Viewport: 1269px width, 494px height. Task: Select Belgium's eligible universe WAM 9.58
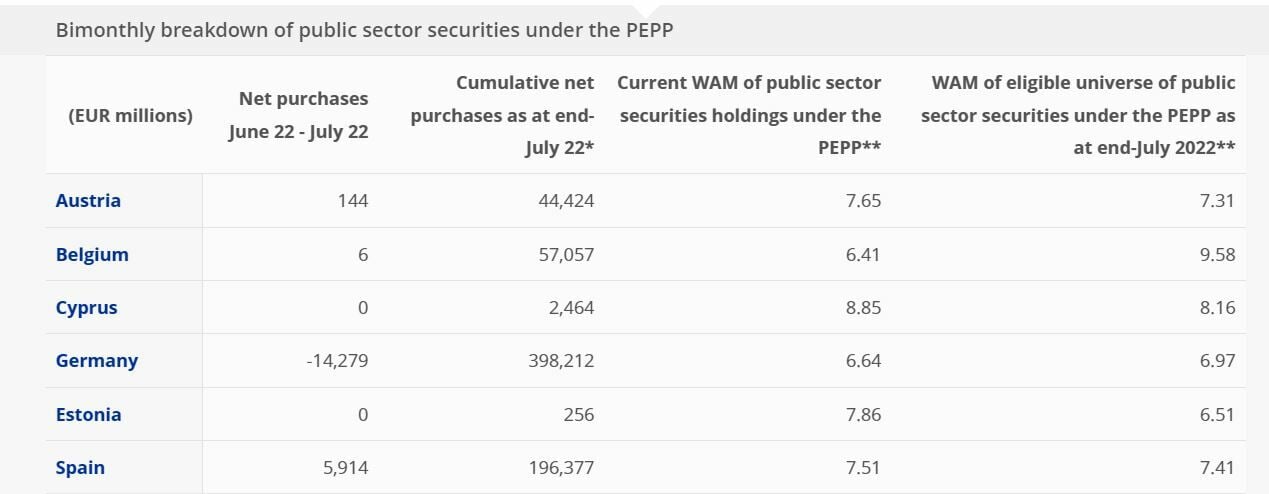pyautogui.click(x=1216, y=254)
